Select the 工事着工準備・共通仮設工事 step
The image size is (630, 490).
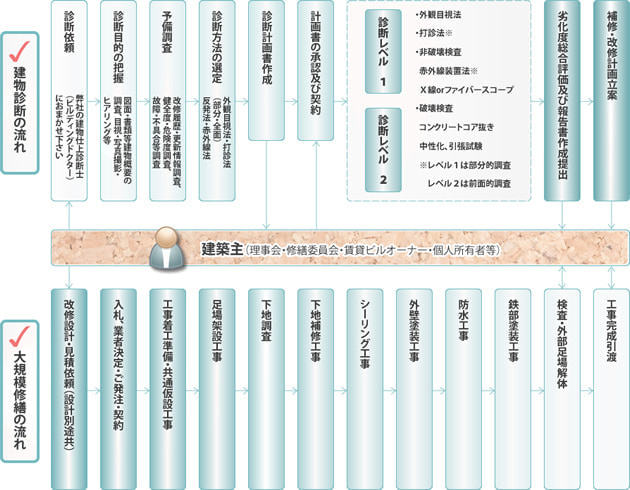tap(168, 389)
